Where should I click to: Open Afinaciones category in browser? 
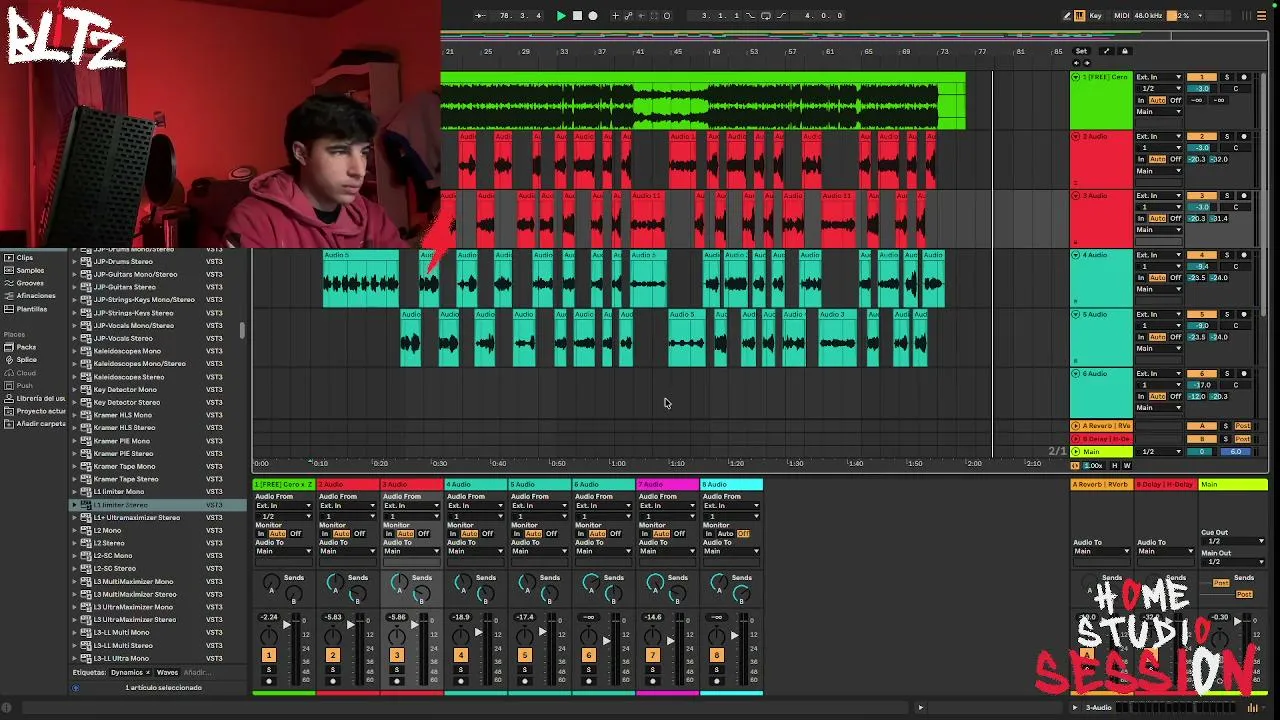(36, 296)
